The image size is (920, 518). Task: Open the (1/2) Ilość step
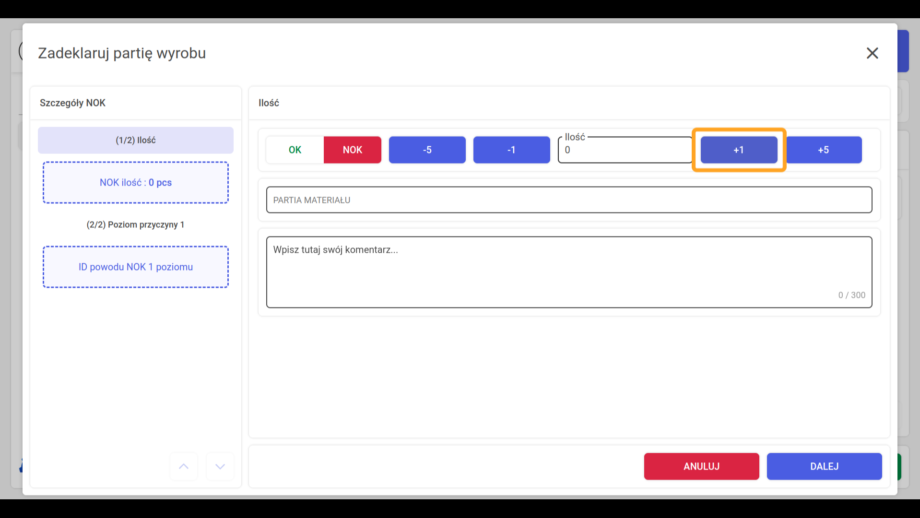pyautogui.click(x=136, y=140)
